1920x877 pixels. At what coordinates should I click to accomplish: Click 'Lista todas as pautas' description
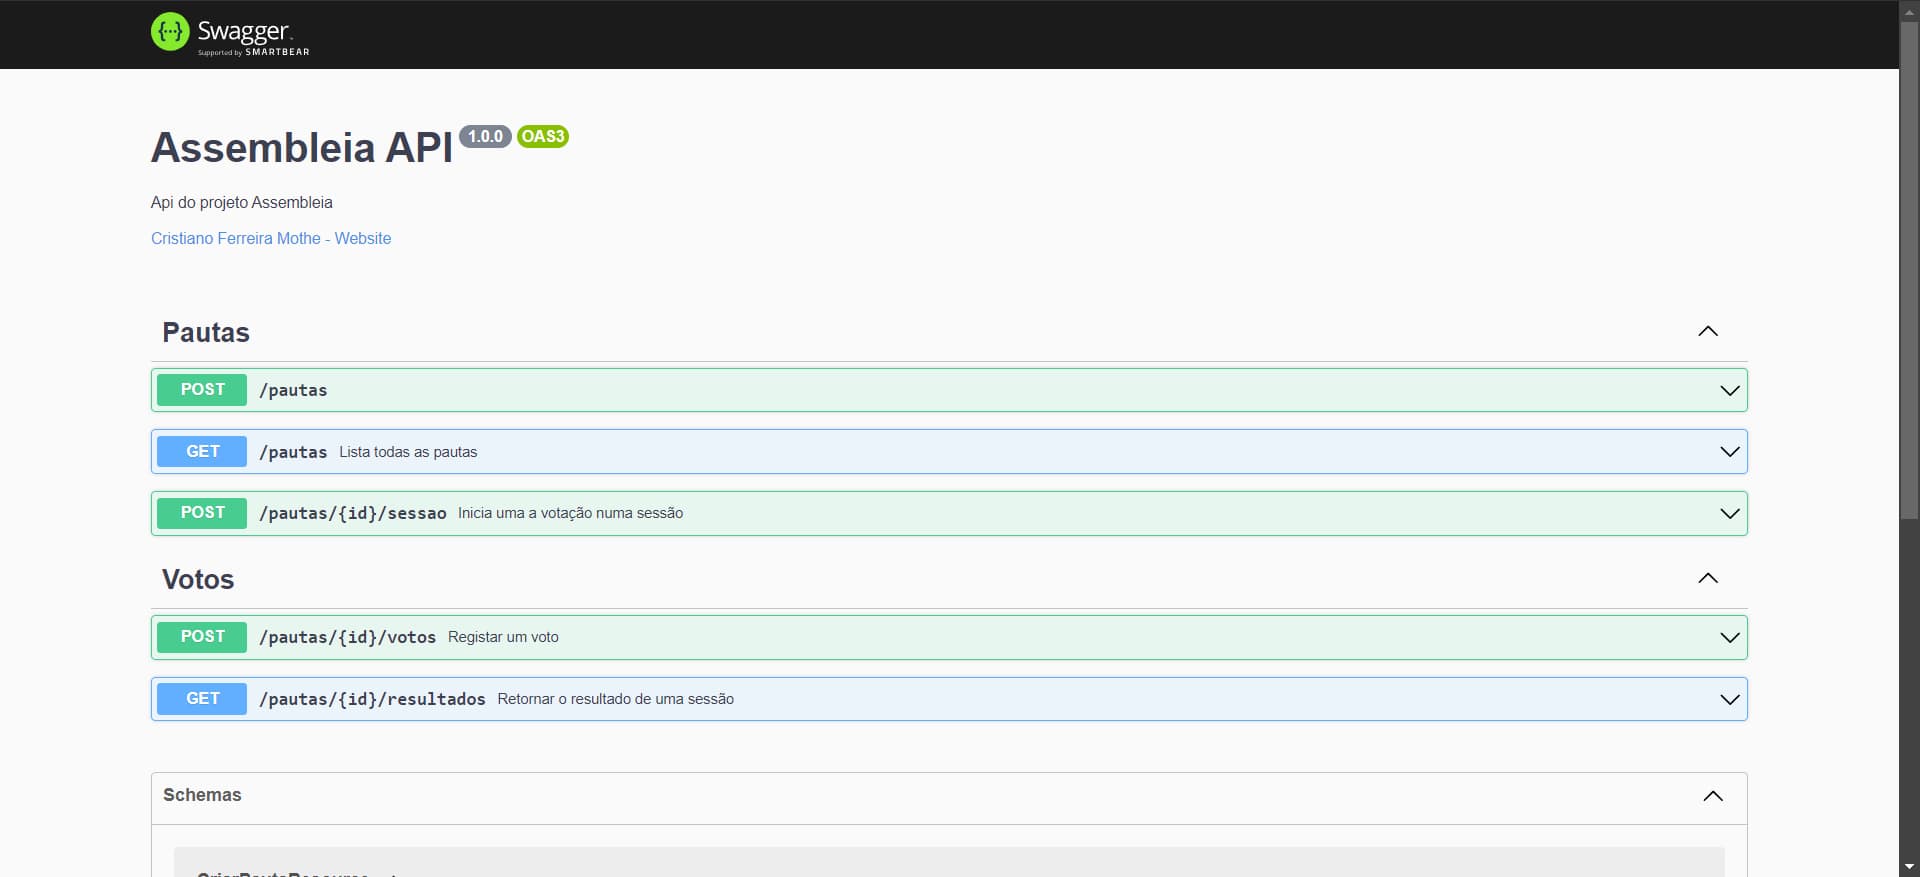(408, 452)
